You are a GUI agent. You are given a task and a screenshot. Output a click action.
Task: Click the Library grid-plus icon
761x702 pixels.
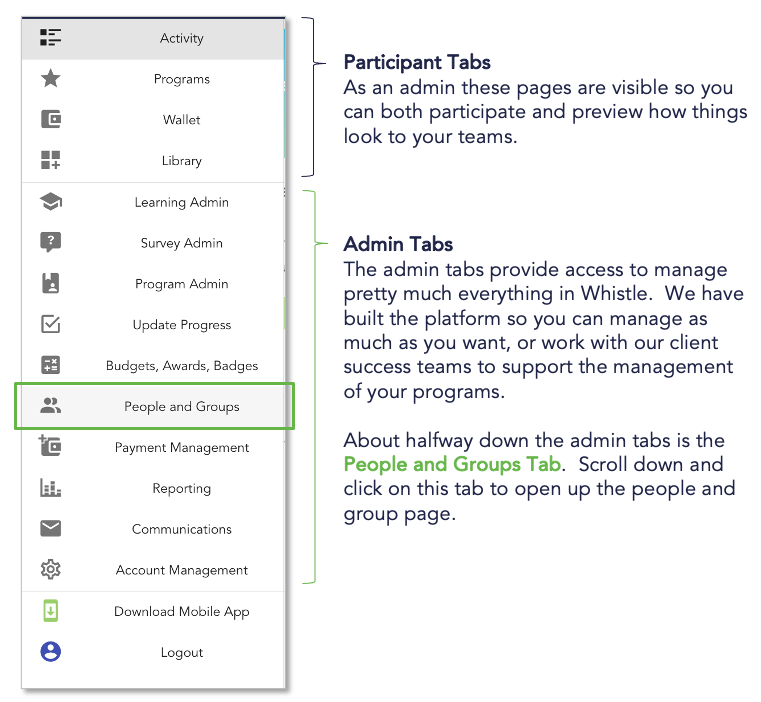pyautogui.click(x=50, y=160)
